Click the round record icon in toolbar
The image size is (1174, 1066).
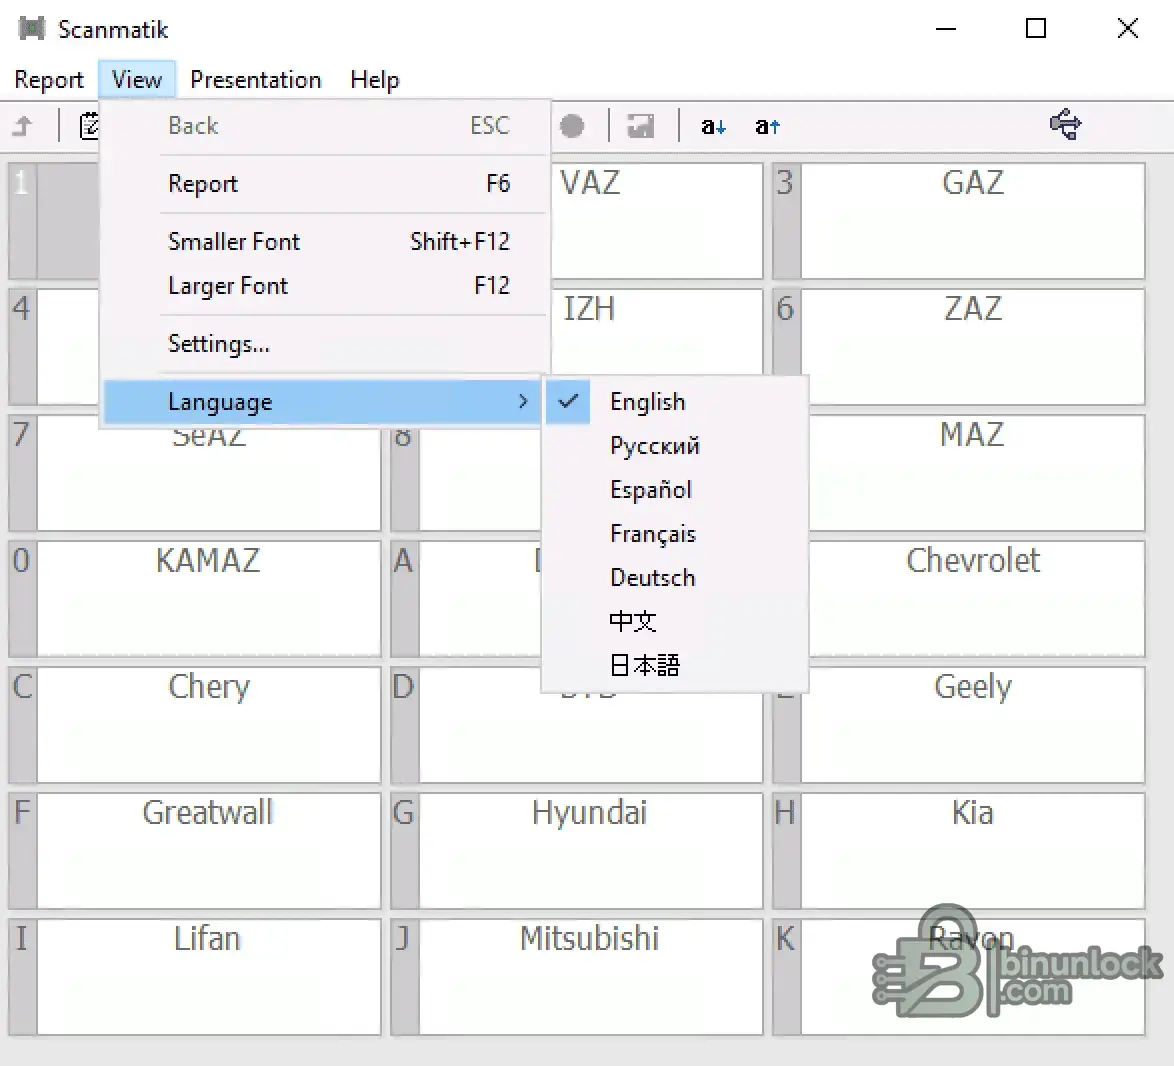click(572, 126)
